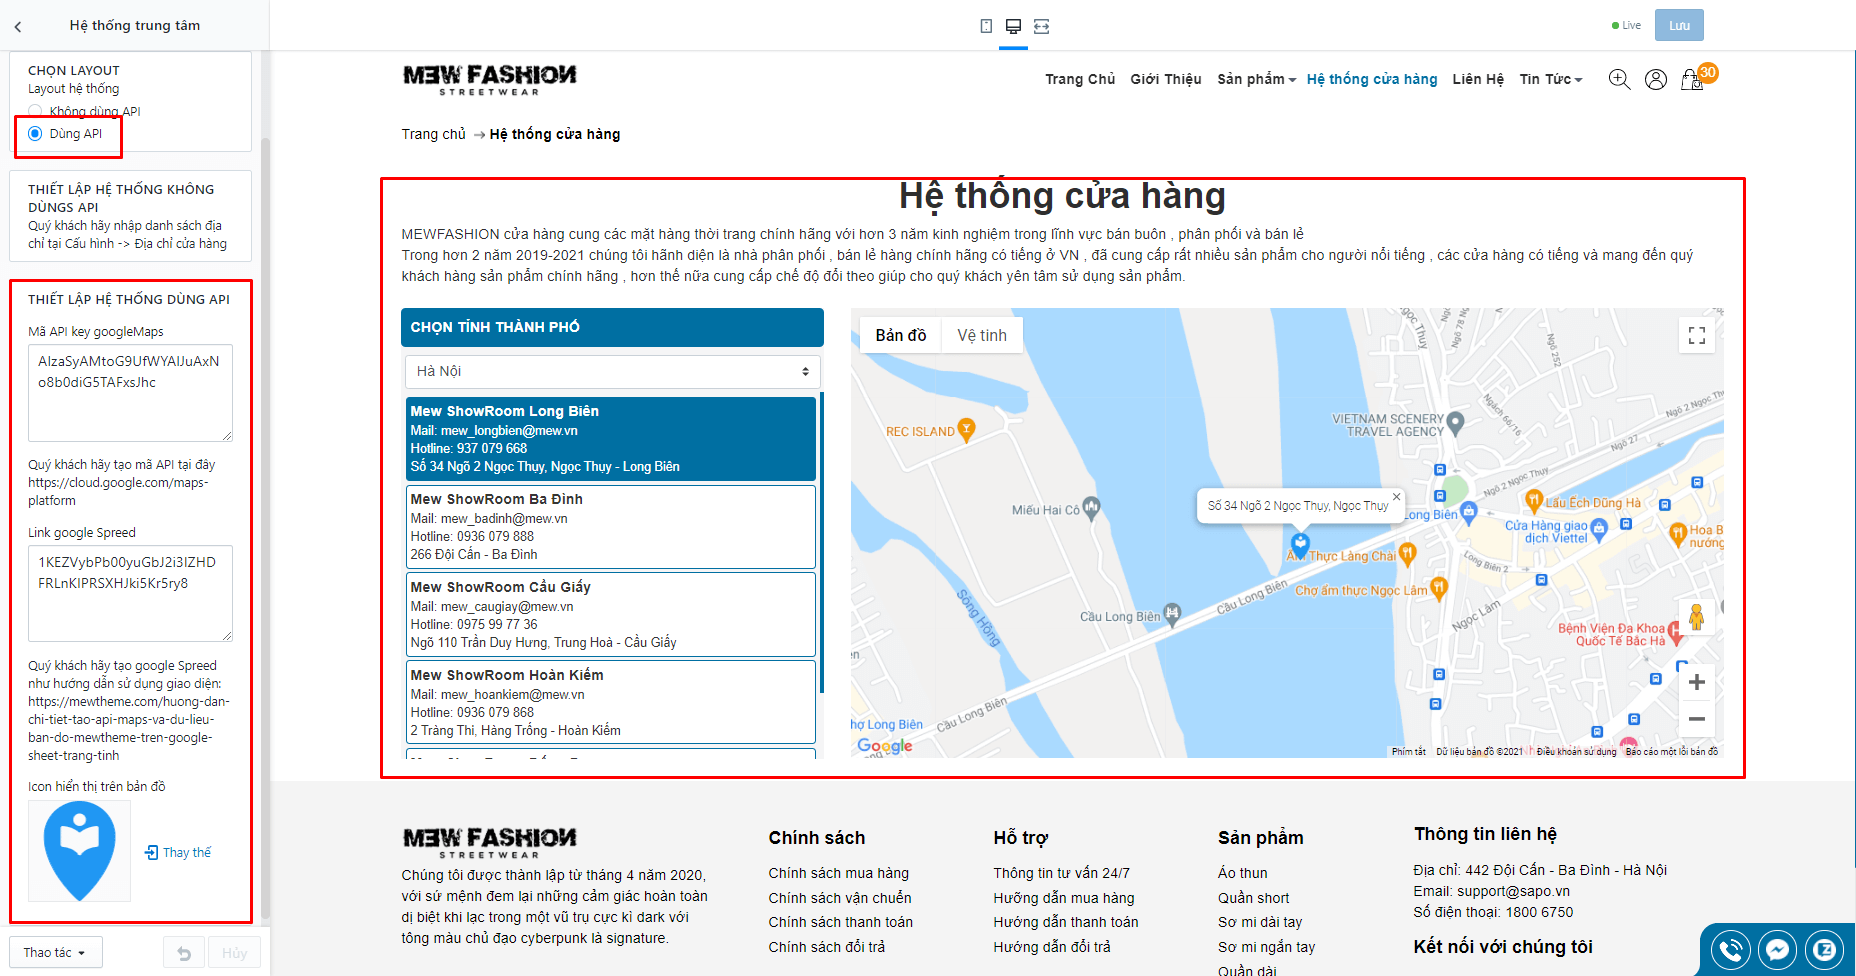Click the blue store marker on map

pos(1300,546)
